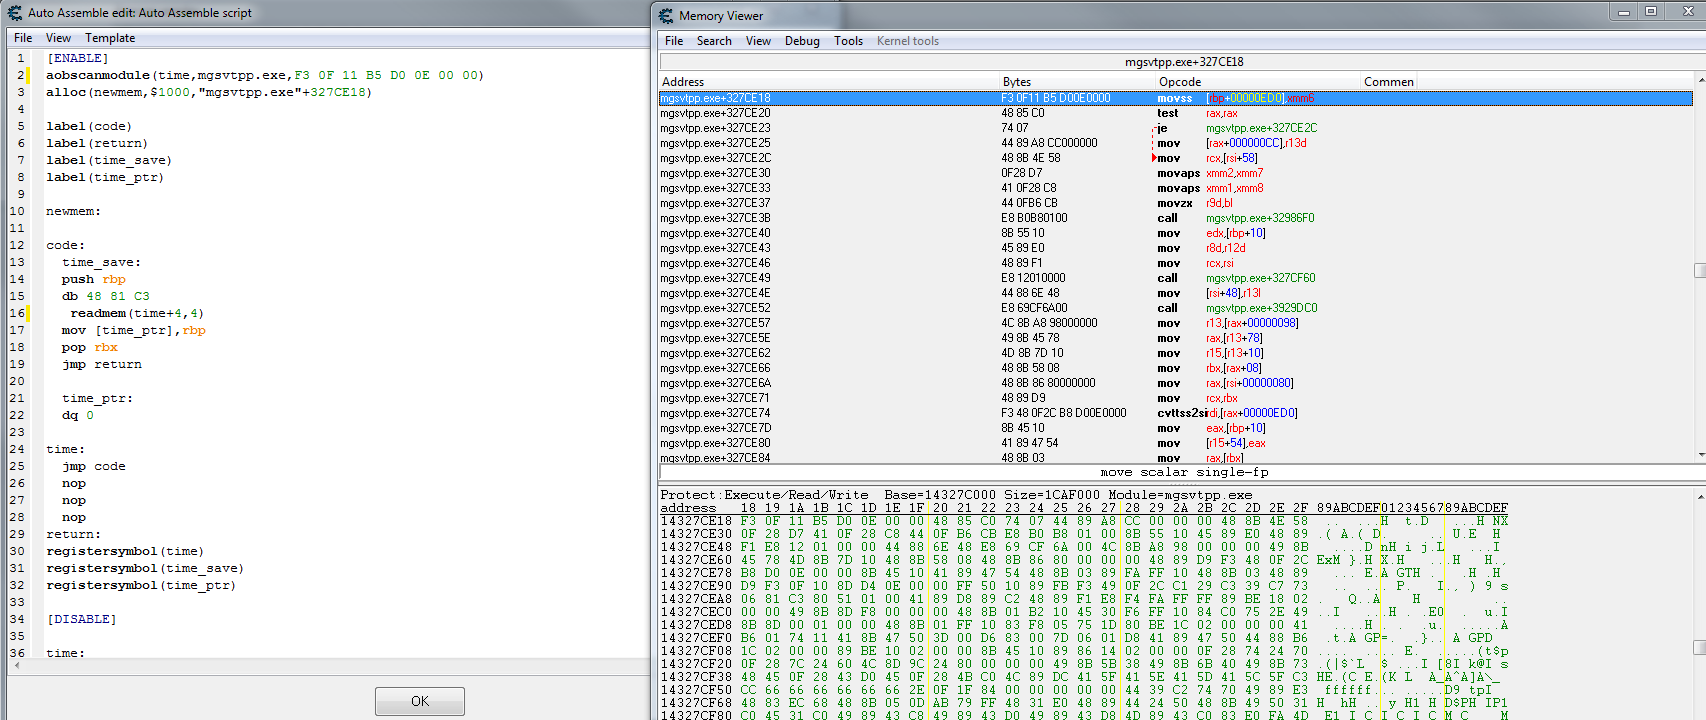
Task: Open the Kernel tools menu
Action: coord(908,41)
